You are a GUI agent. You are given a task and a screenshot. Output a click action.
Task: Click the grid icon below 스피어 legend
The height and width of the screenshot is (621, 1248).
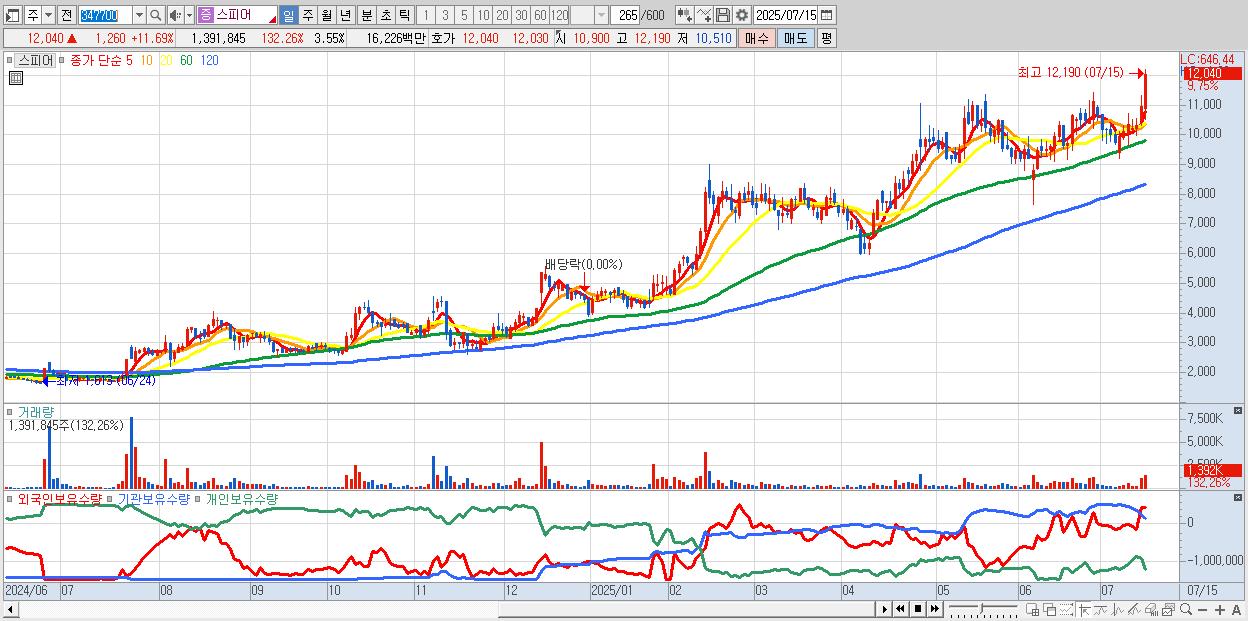click(15, 78)
